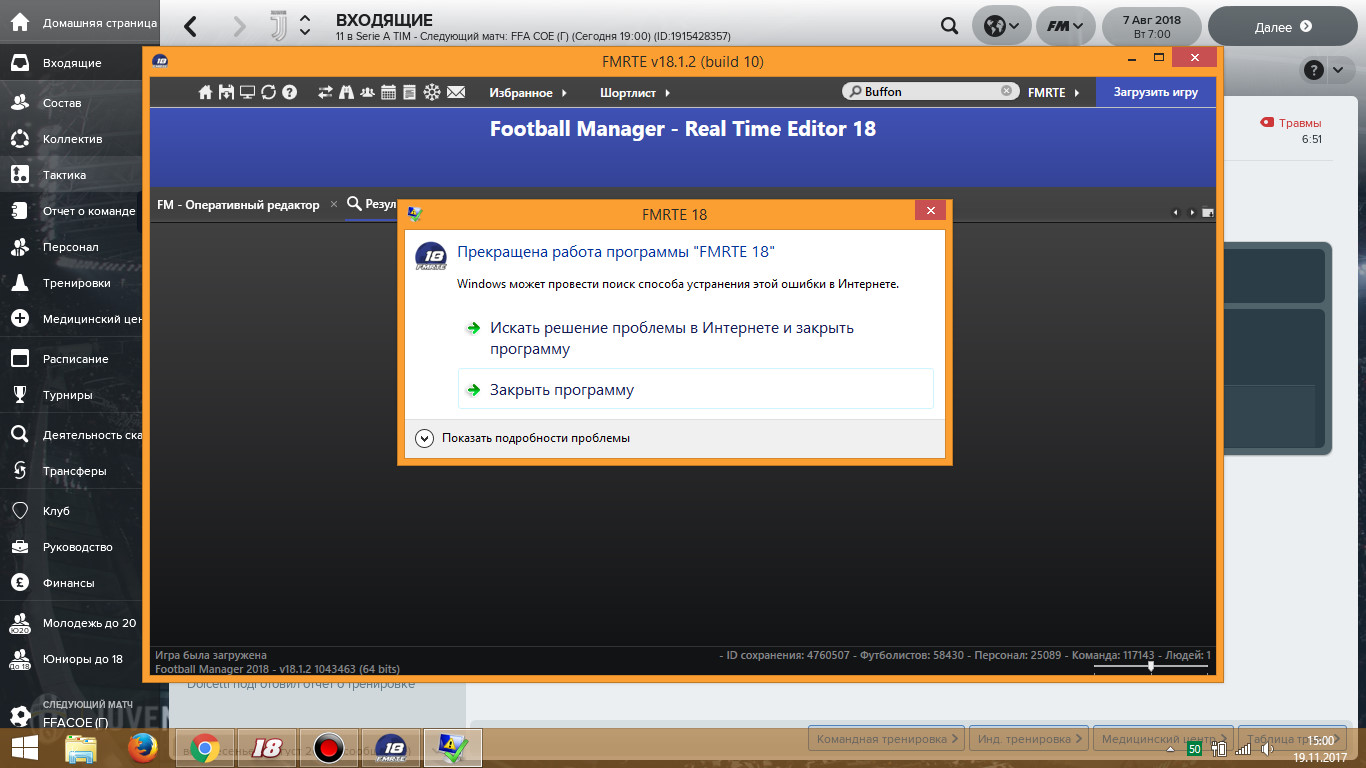This screenshot has height=768, width=1366.
Task: Open the FM search magnifier
Action: [x=949, y=26]
